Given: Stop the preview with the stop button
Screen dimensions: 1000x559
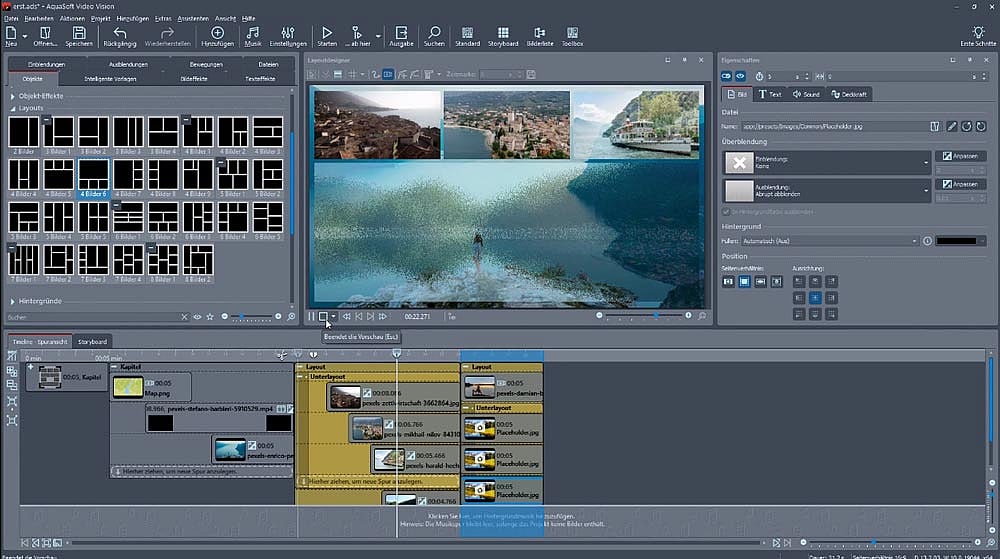Looking at the screenshot, I should tap(322, 316).
